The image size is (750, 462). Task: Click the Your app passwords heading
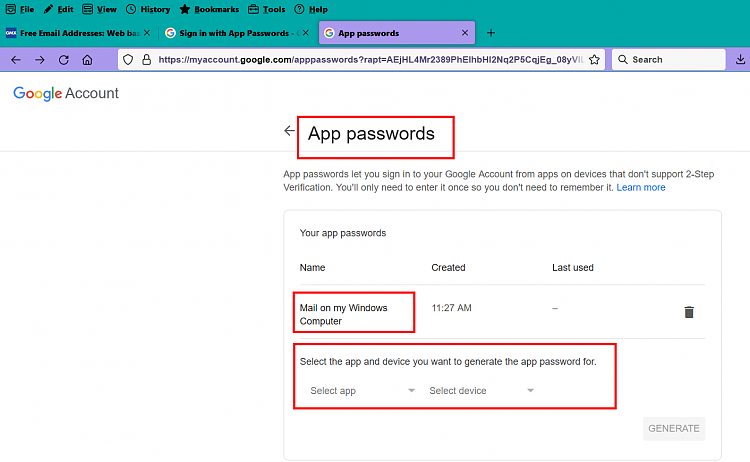click(342, 233)
